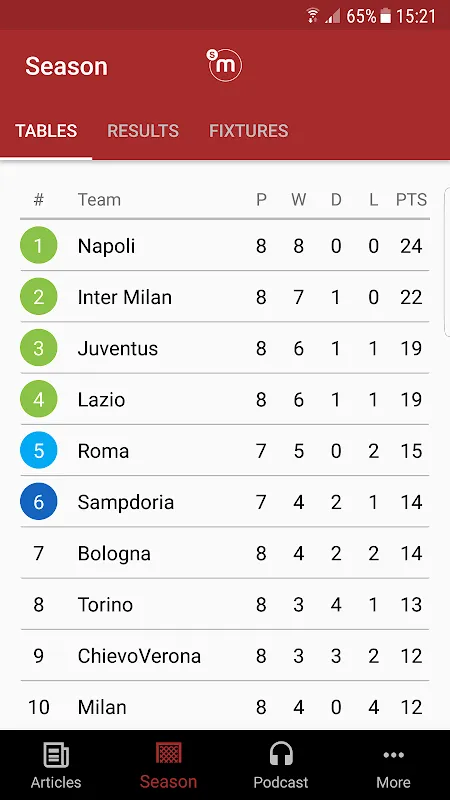Tap the More three-dots icon
Viewport: 450px width, 800px height.
click(x=393, y=755)
